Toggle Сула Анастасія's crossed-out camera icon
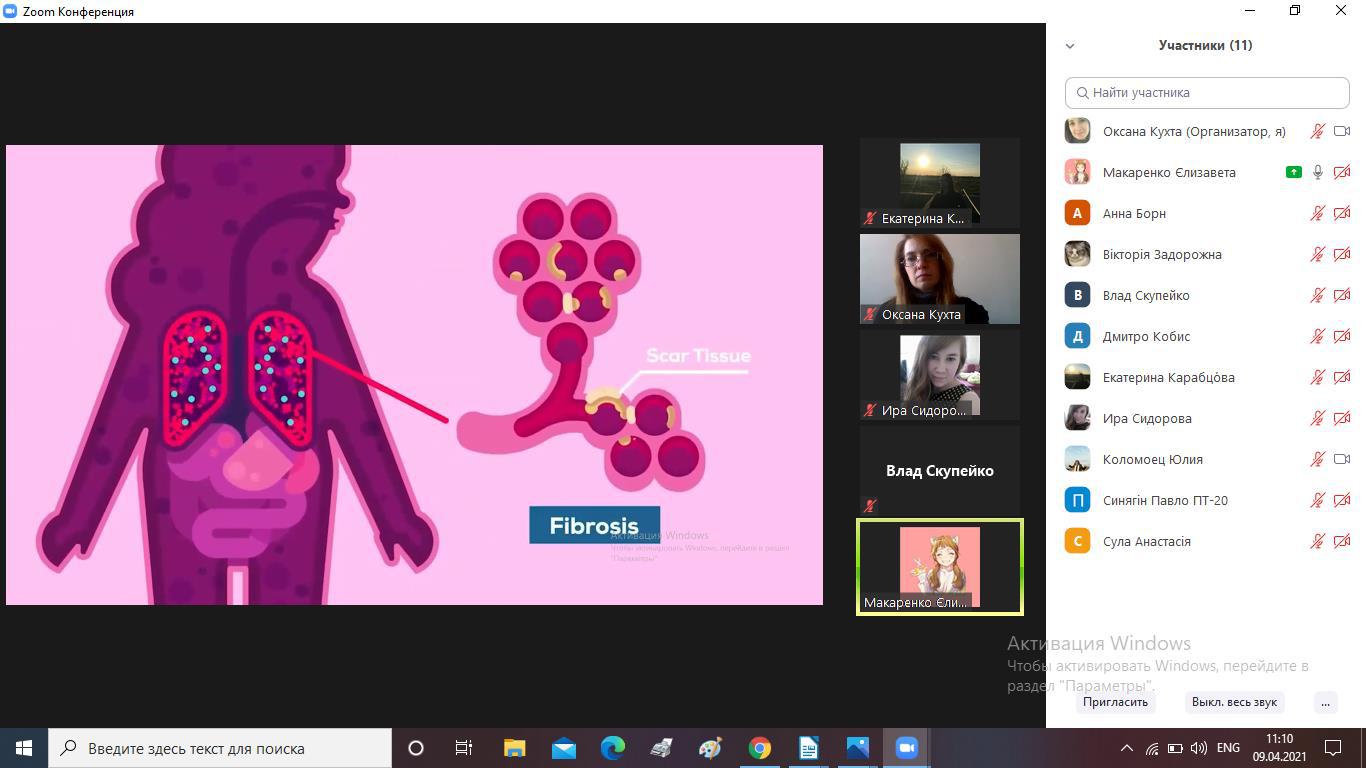 pyautogui.click(x=1342, y=541)
